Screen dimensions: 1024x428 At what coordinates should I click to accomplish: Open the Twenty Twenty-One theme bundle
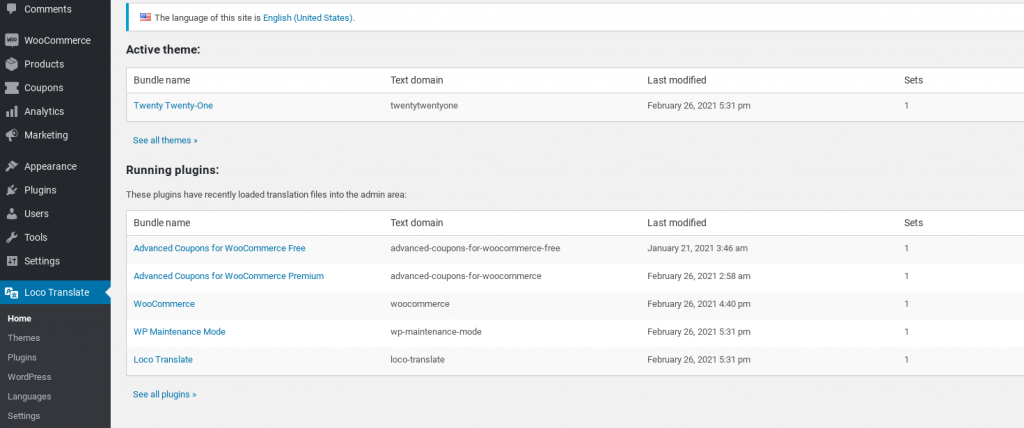tap(173, 105)
